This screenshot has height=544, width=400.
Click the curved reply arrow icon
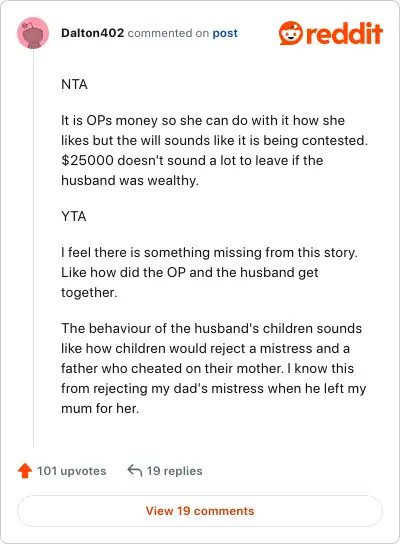pyautogui.click(x=135, y=471)
